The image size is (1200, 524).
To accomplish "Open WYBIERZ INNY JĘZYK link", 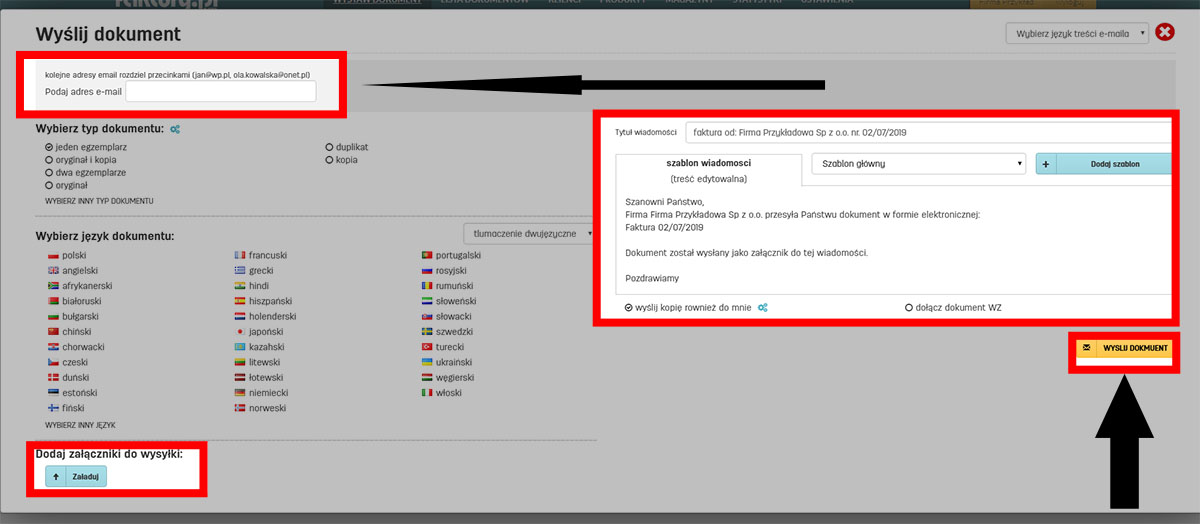I will 81,425.
